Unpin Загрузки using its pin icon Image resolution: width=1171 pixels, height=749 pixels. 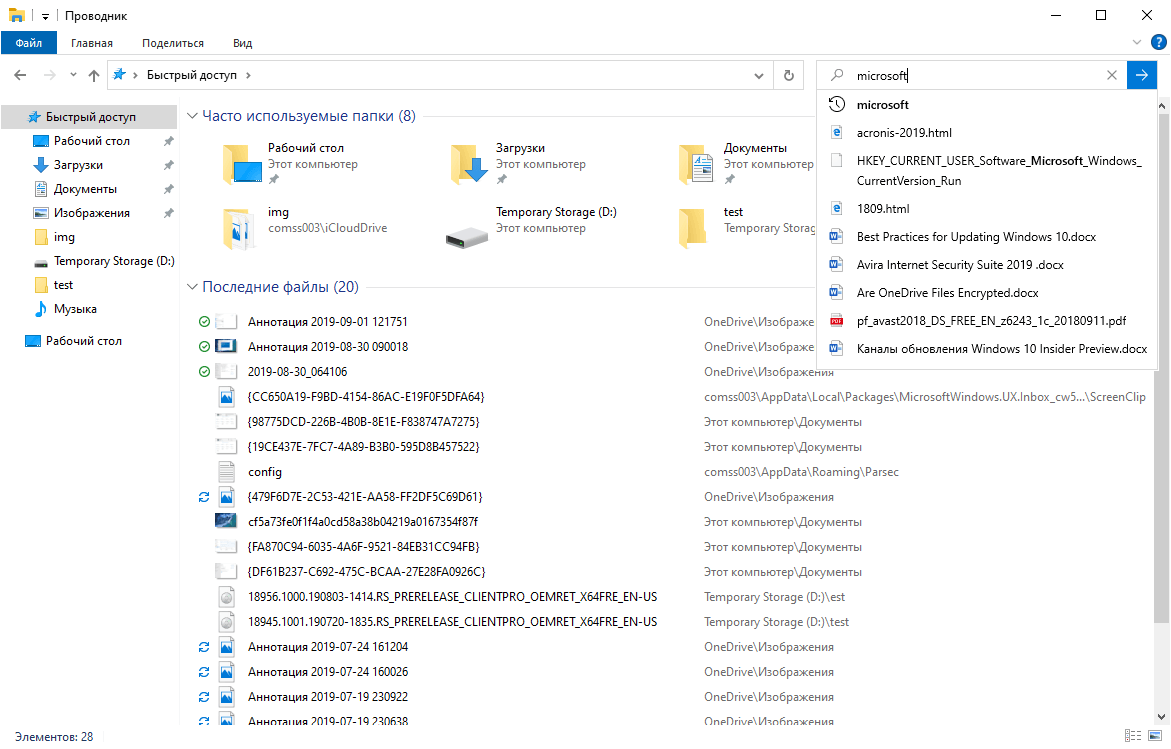[x=503, y=178]
